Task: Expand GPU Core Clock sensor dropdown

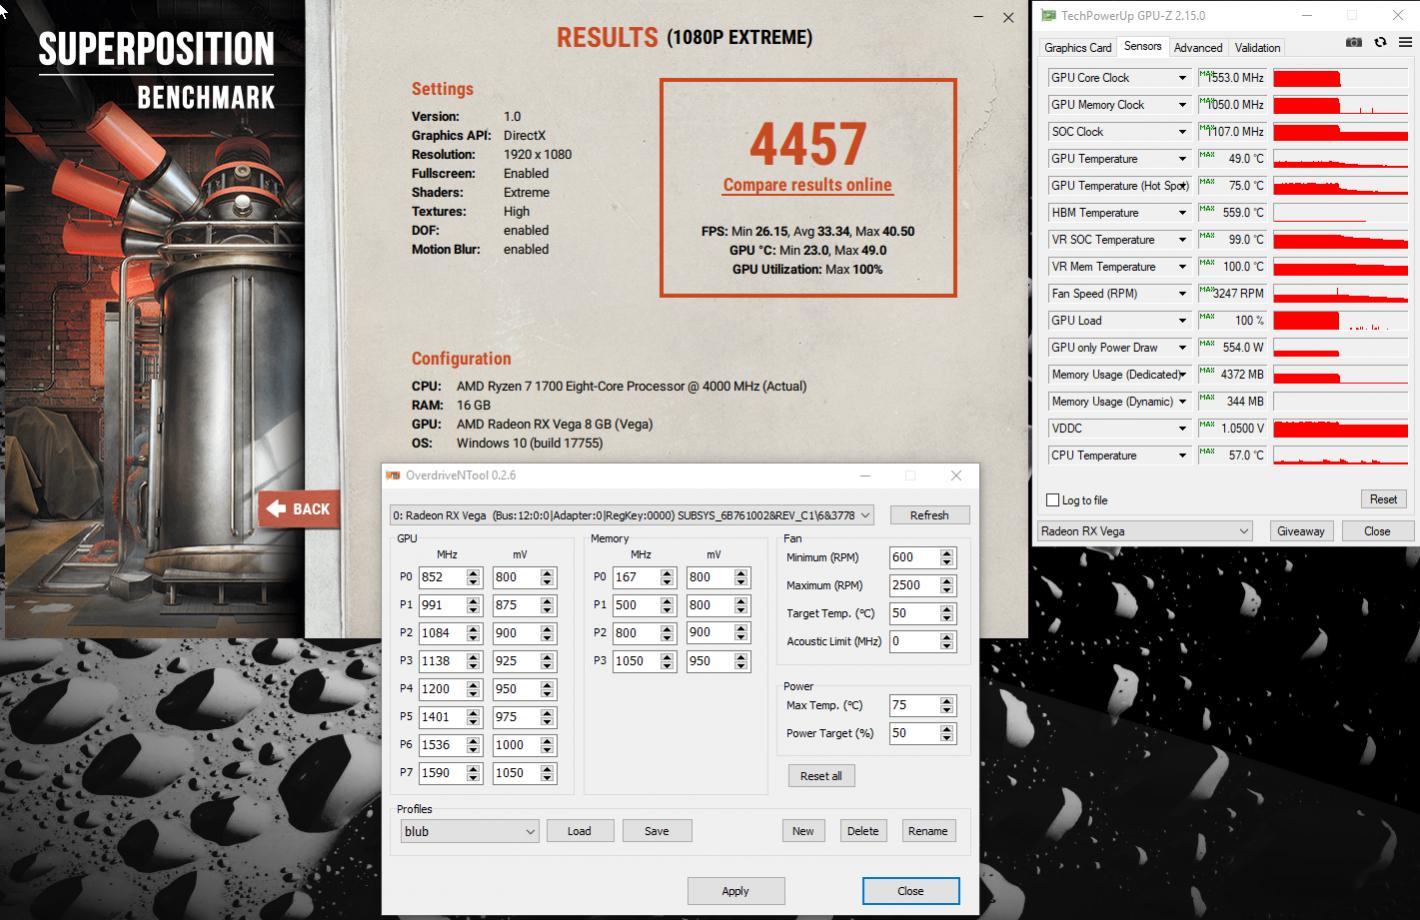Action: [x=1182, y=78]
